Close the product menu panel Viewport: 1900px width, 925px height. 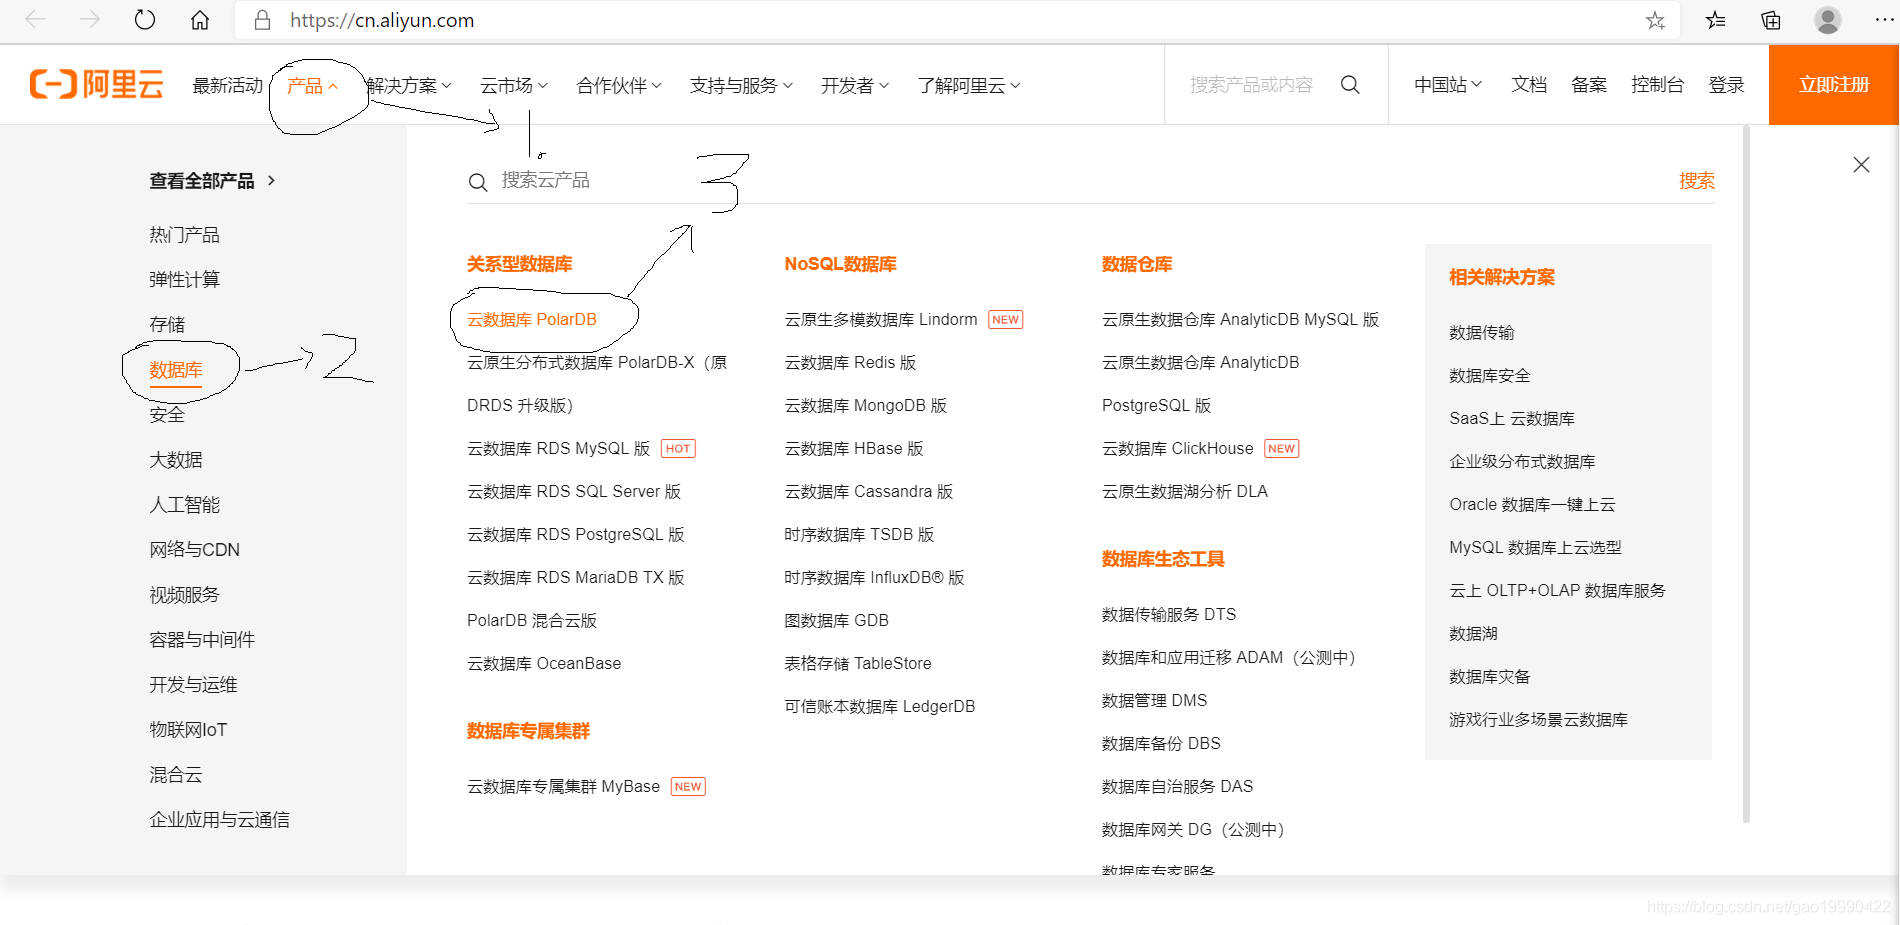[1861, 165]
